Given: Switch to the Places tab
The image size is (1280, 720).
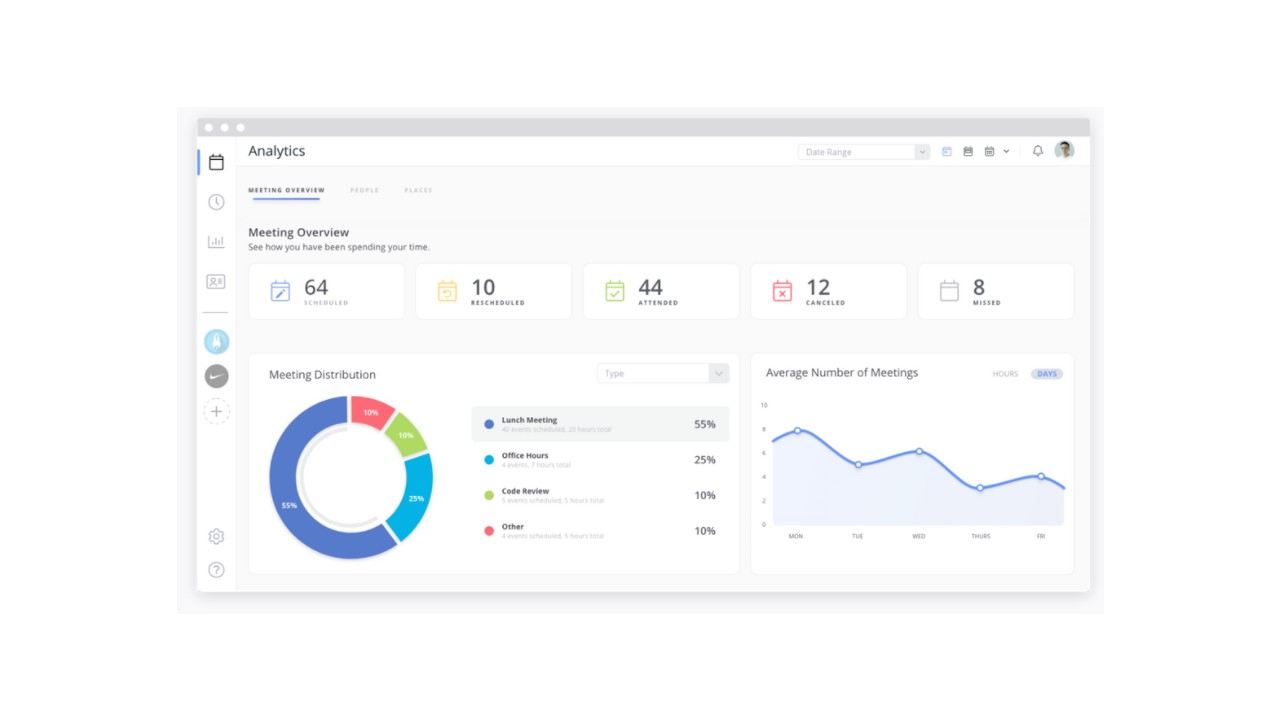Looking at the screenshot, I should (418, 190).
